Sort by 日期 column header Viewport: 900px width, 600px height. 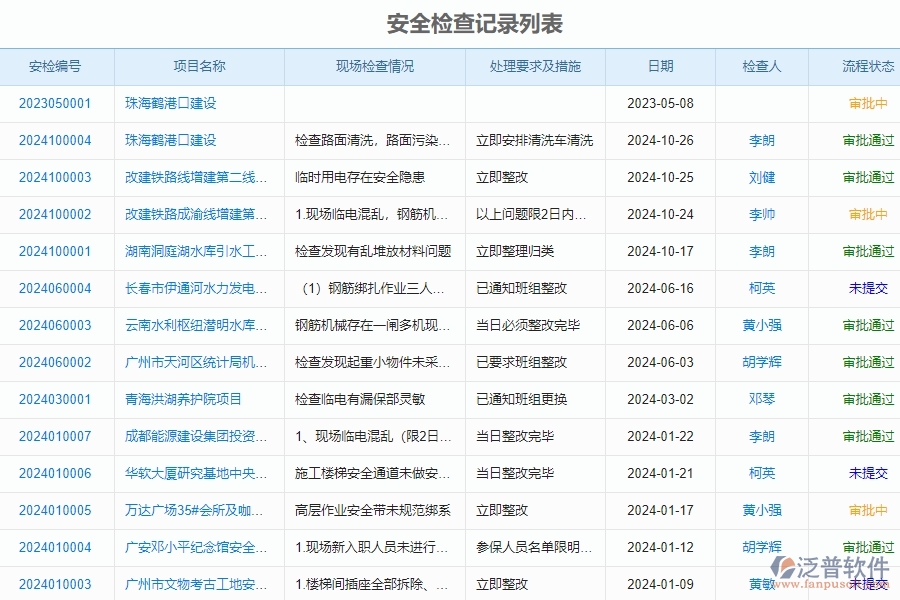(x=660, y=67)
